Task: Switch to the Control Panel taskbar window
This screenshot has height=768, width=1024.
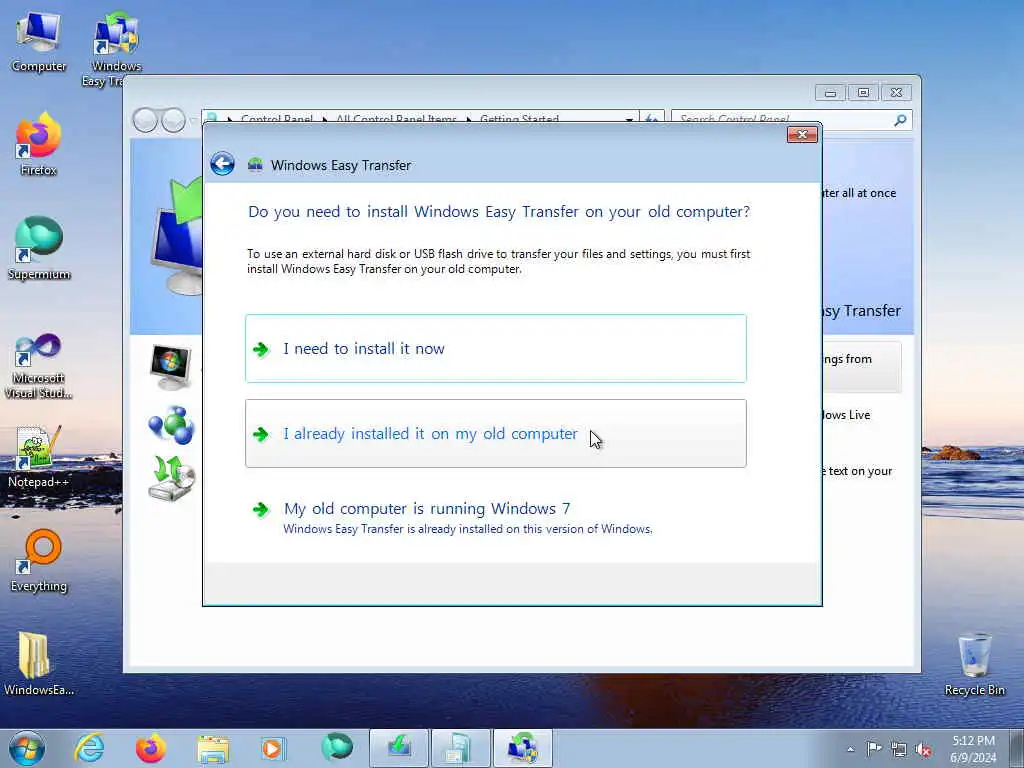Action: 460,748
